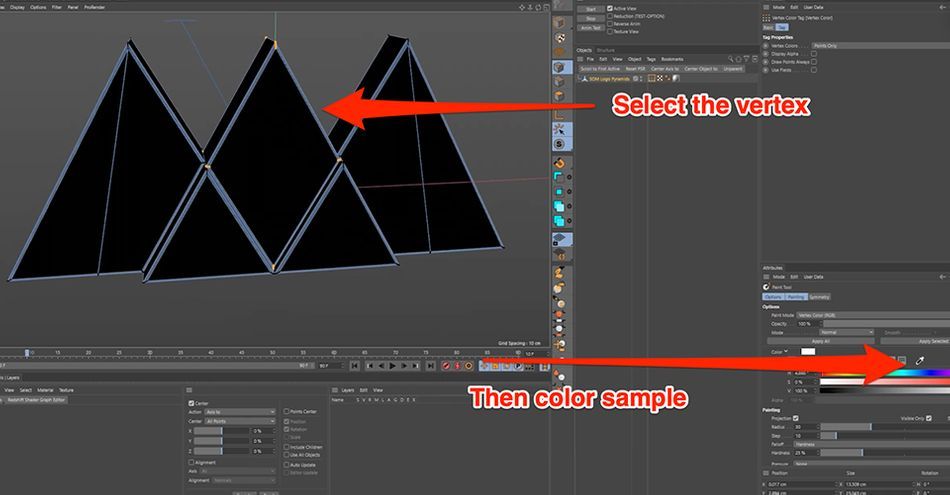Switch to the Basic tab of Vertex Color Tag
Image resolution: width=950 pixels, height=495 pixels.
(768, 27)
